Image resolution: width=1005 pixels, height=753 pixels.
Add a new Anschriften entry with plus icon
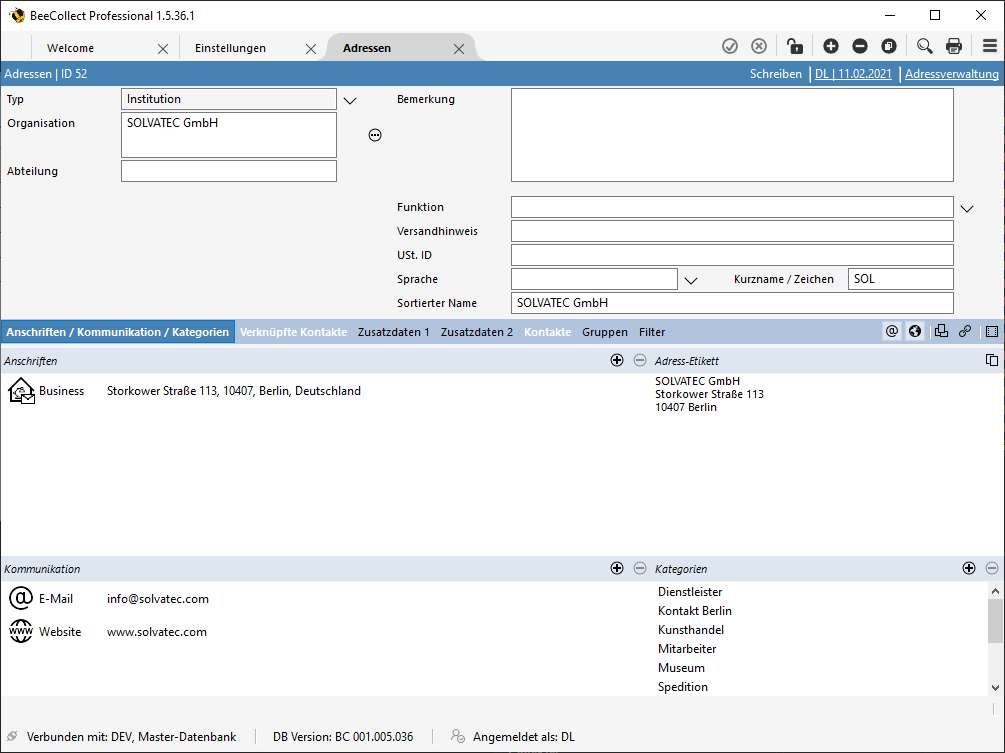(x=617, y=360)
